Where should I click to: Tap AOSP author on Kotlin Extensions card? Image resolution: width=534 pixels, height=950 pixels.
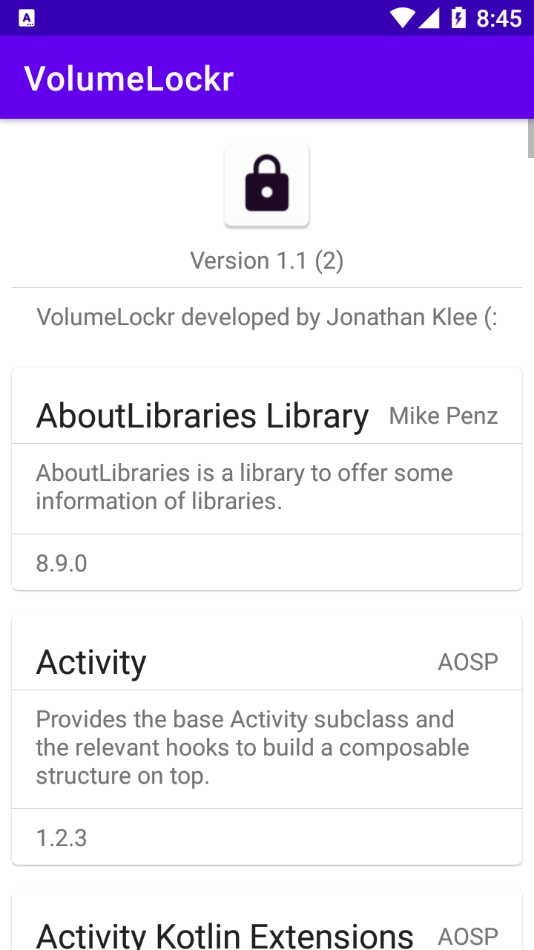coord(468,936)
